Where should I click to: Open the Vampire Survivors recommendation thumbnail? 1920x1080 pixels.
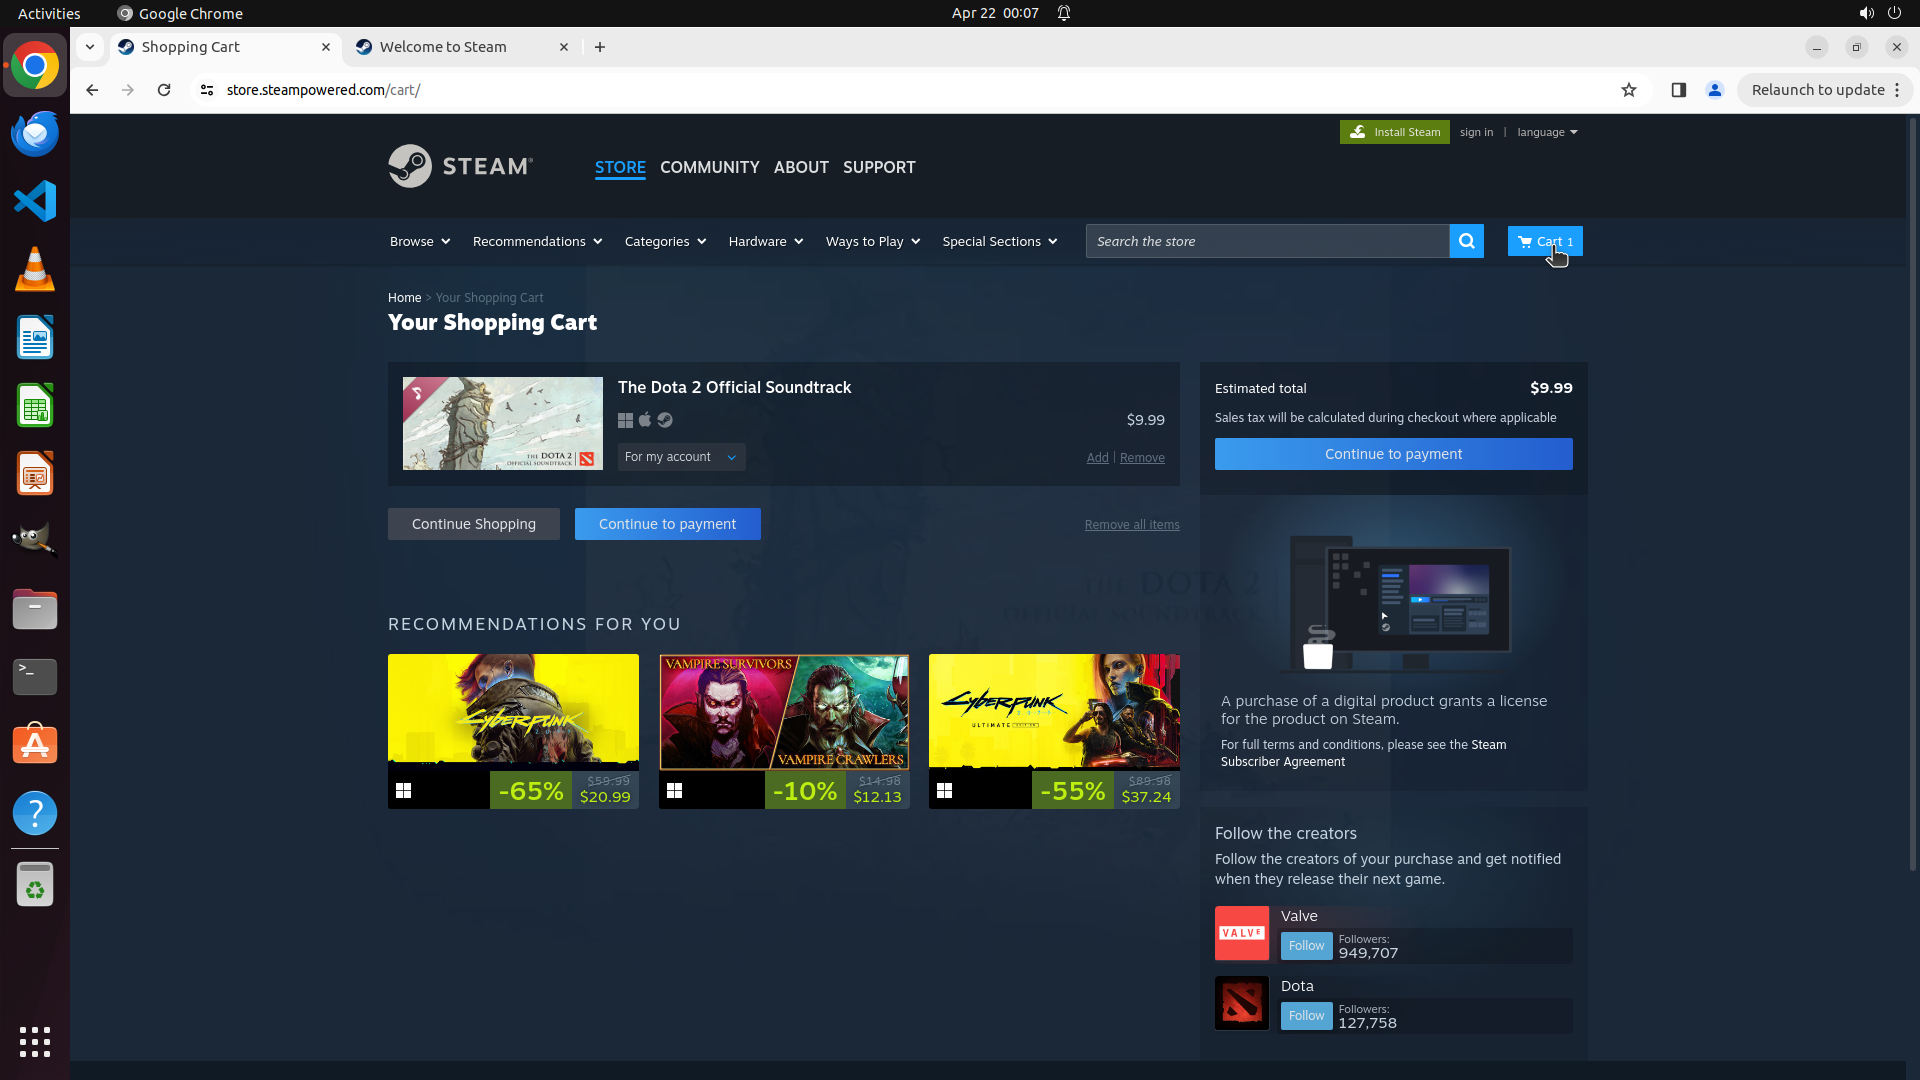point(783,712)
